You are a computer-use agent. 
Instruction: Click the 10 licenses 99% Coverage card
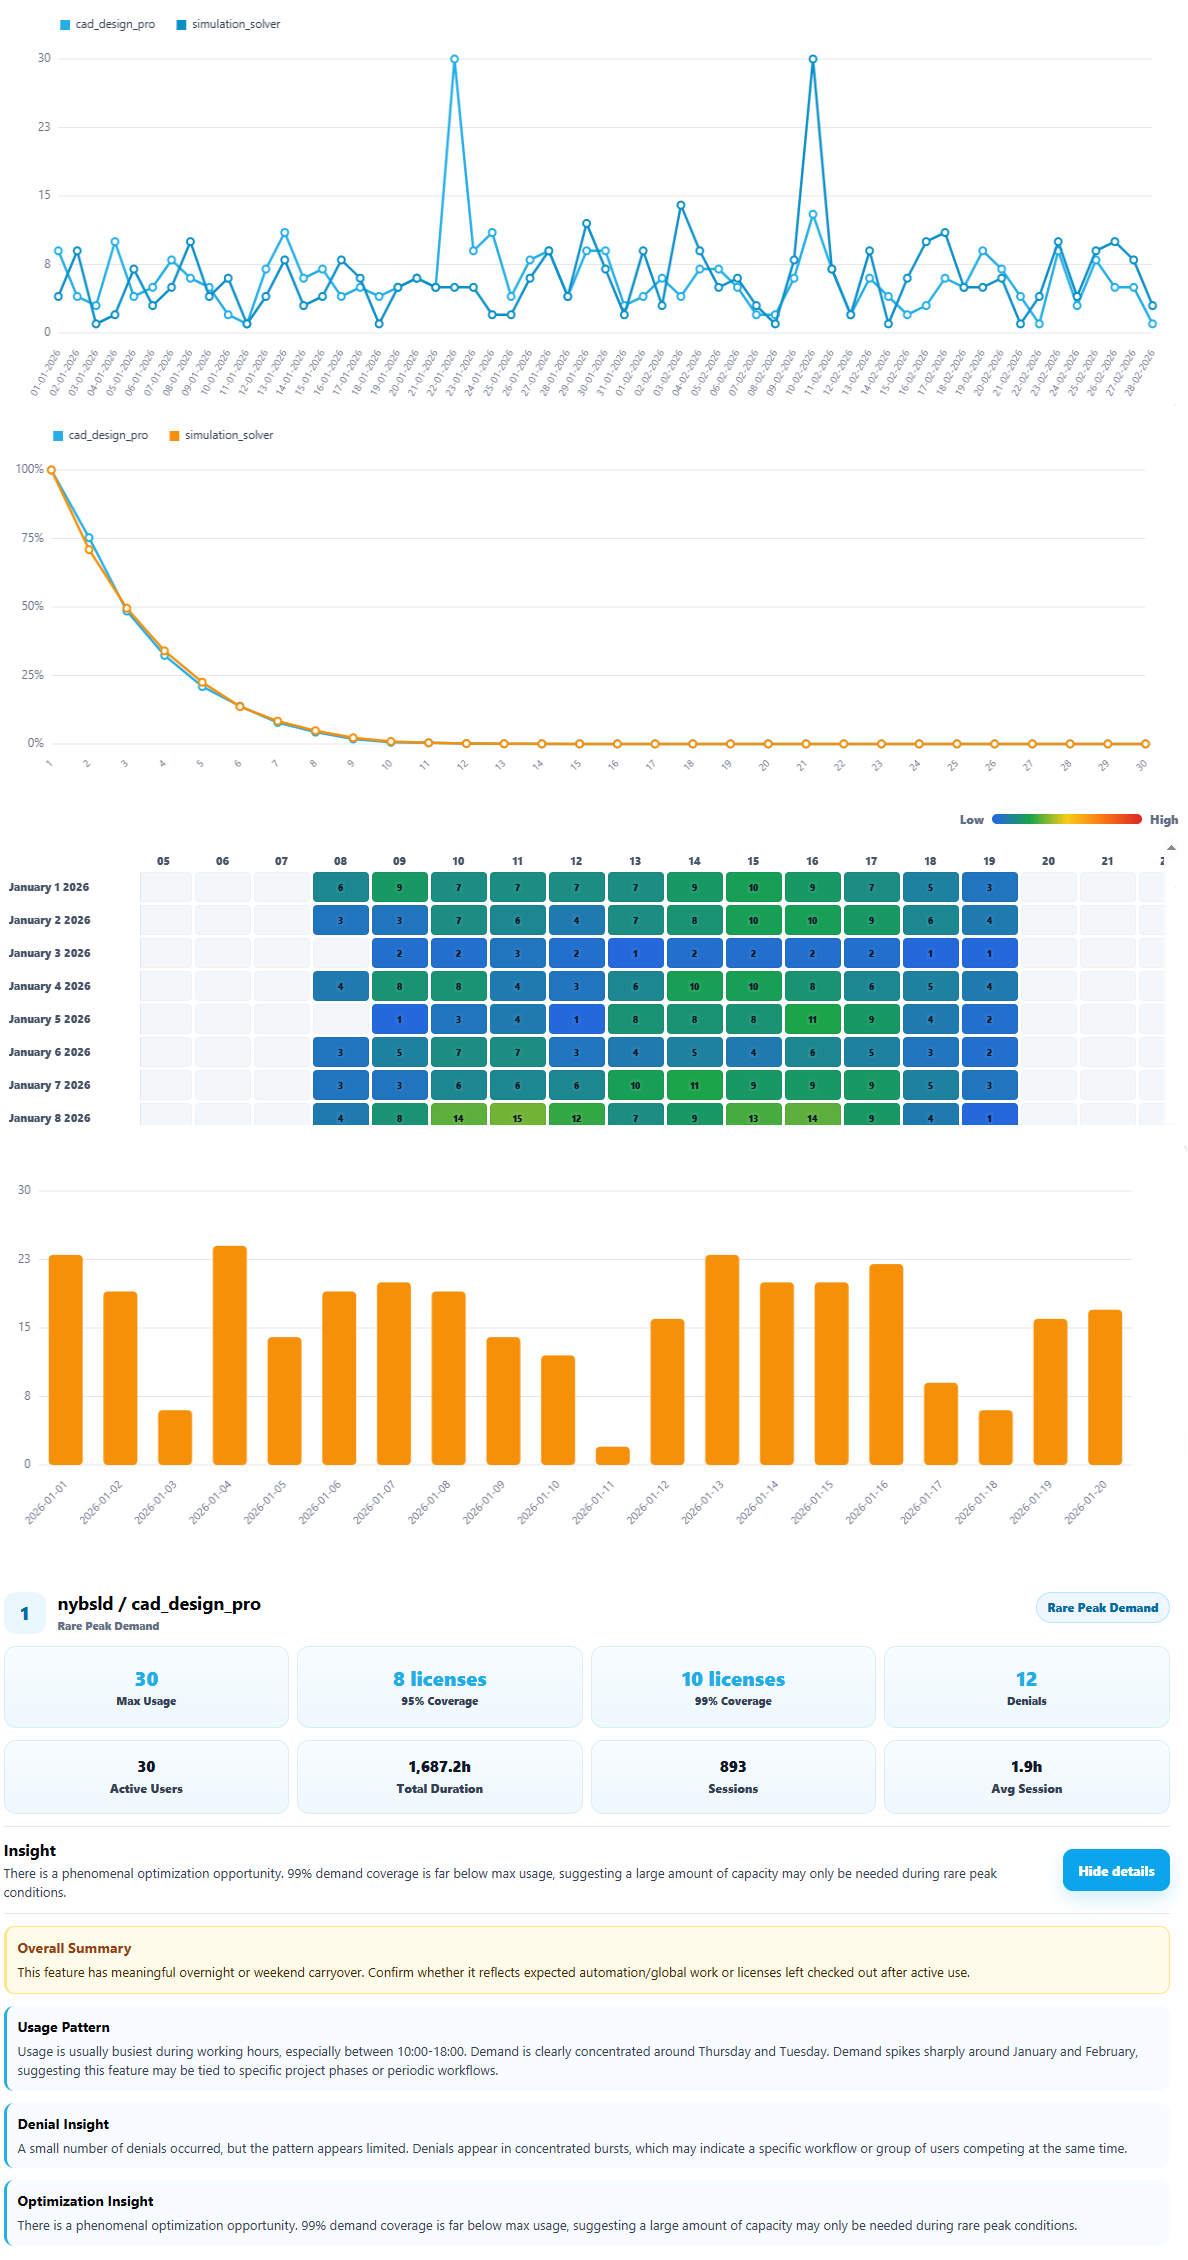tap(733, 1687)
